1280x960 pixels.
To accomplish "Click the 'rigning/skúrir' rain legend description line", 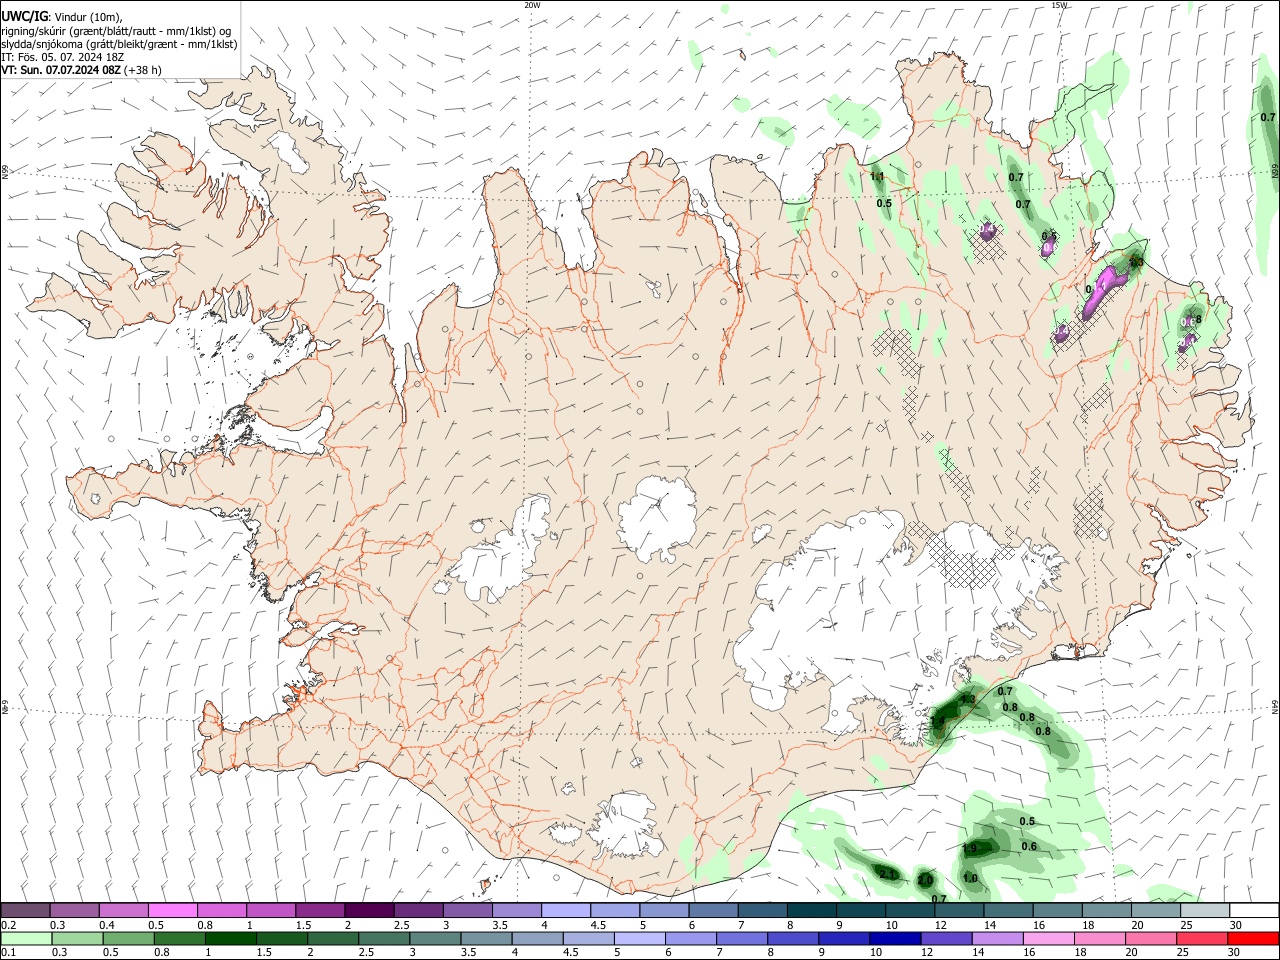I will [117, 30].
